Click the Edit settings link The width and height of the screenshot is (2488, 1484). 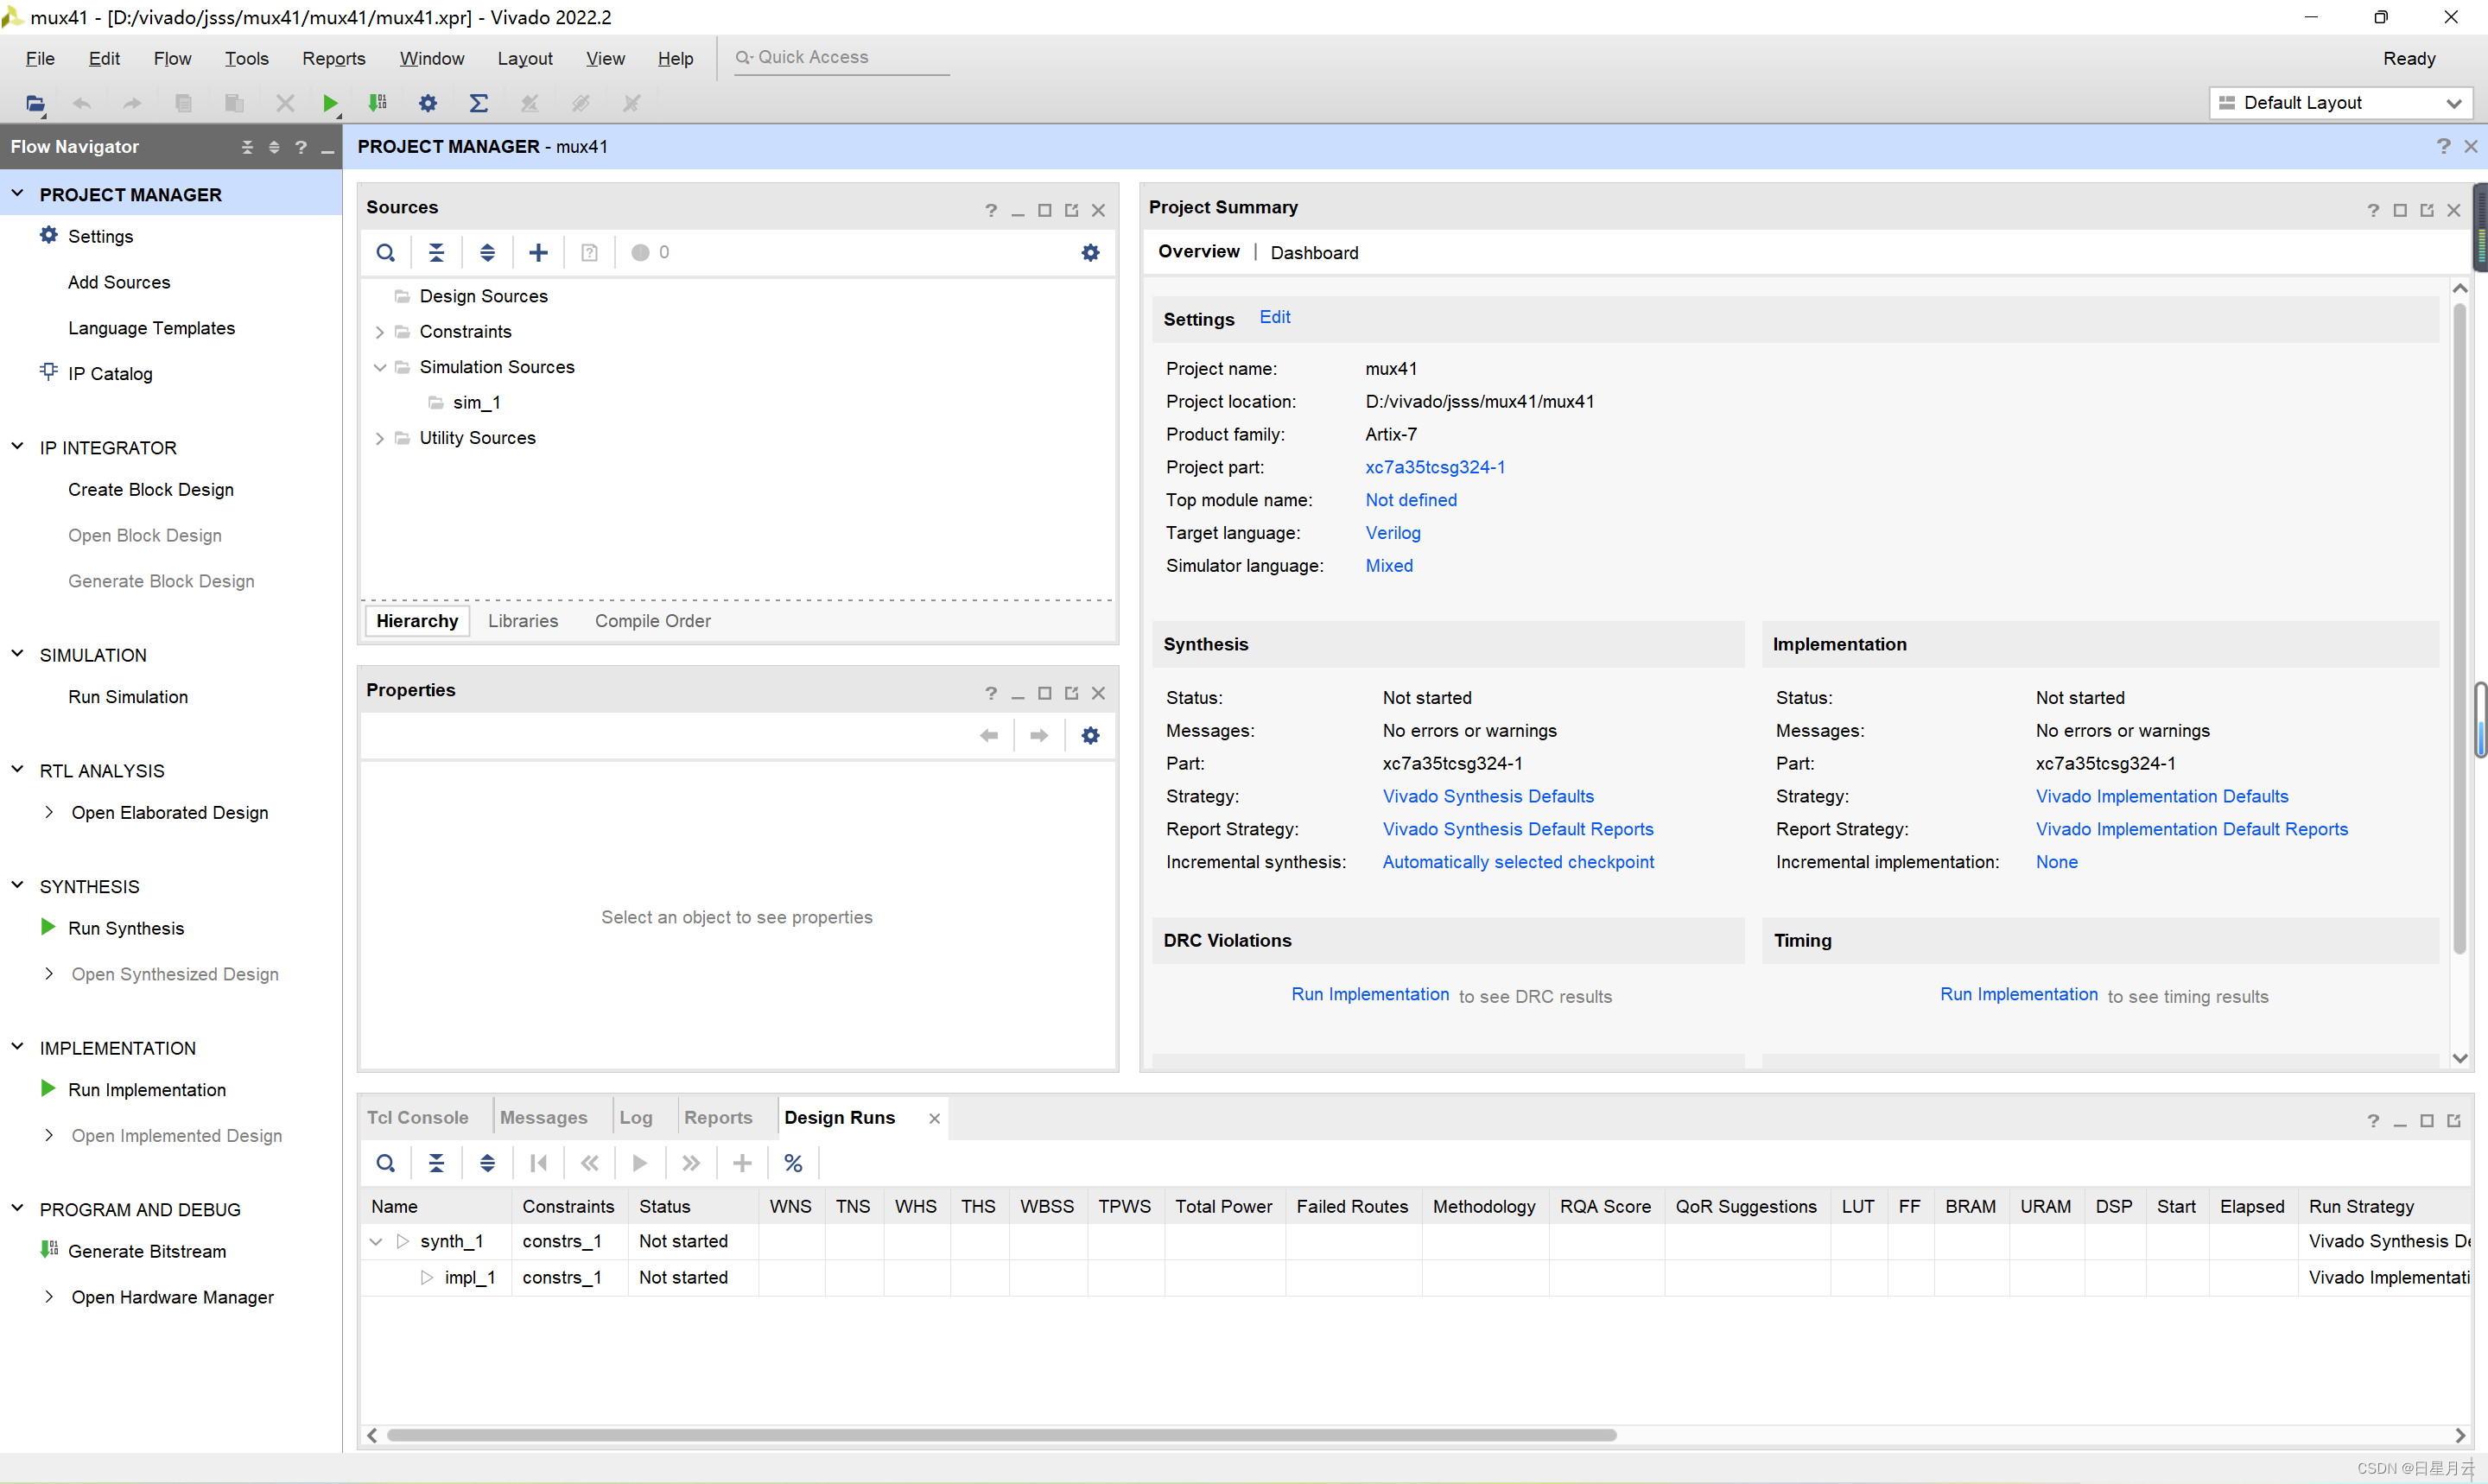coord(1274,317)
